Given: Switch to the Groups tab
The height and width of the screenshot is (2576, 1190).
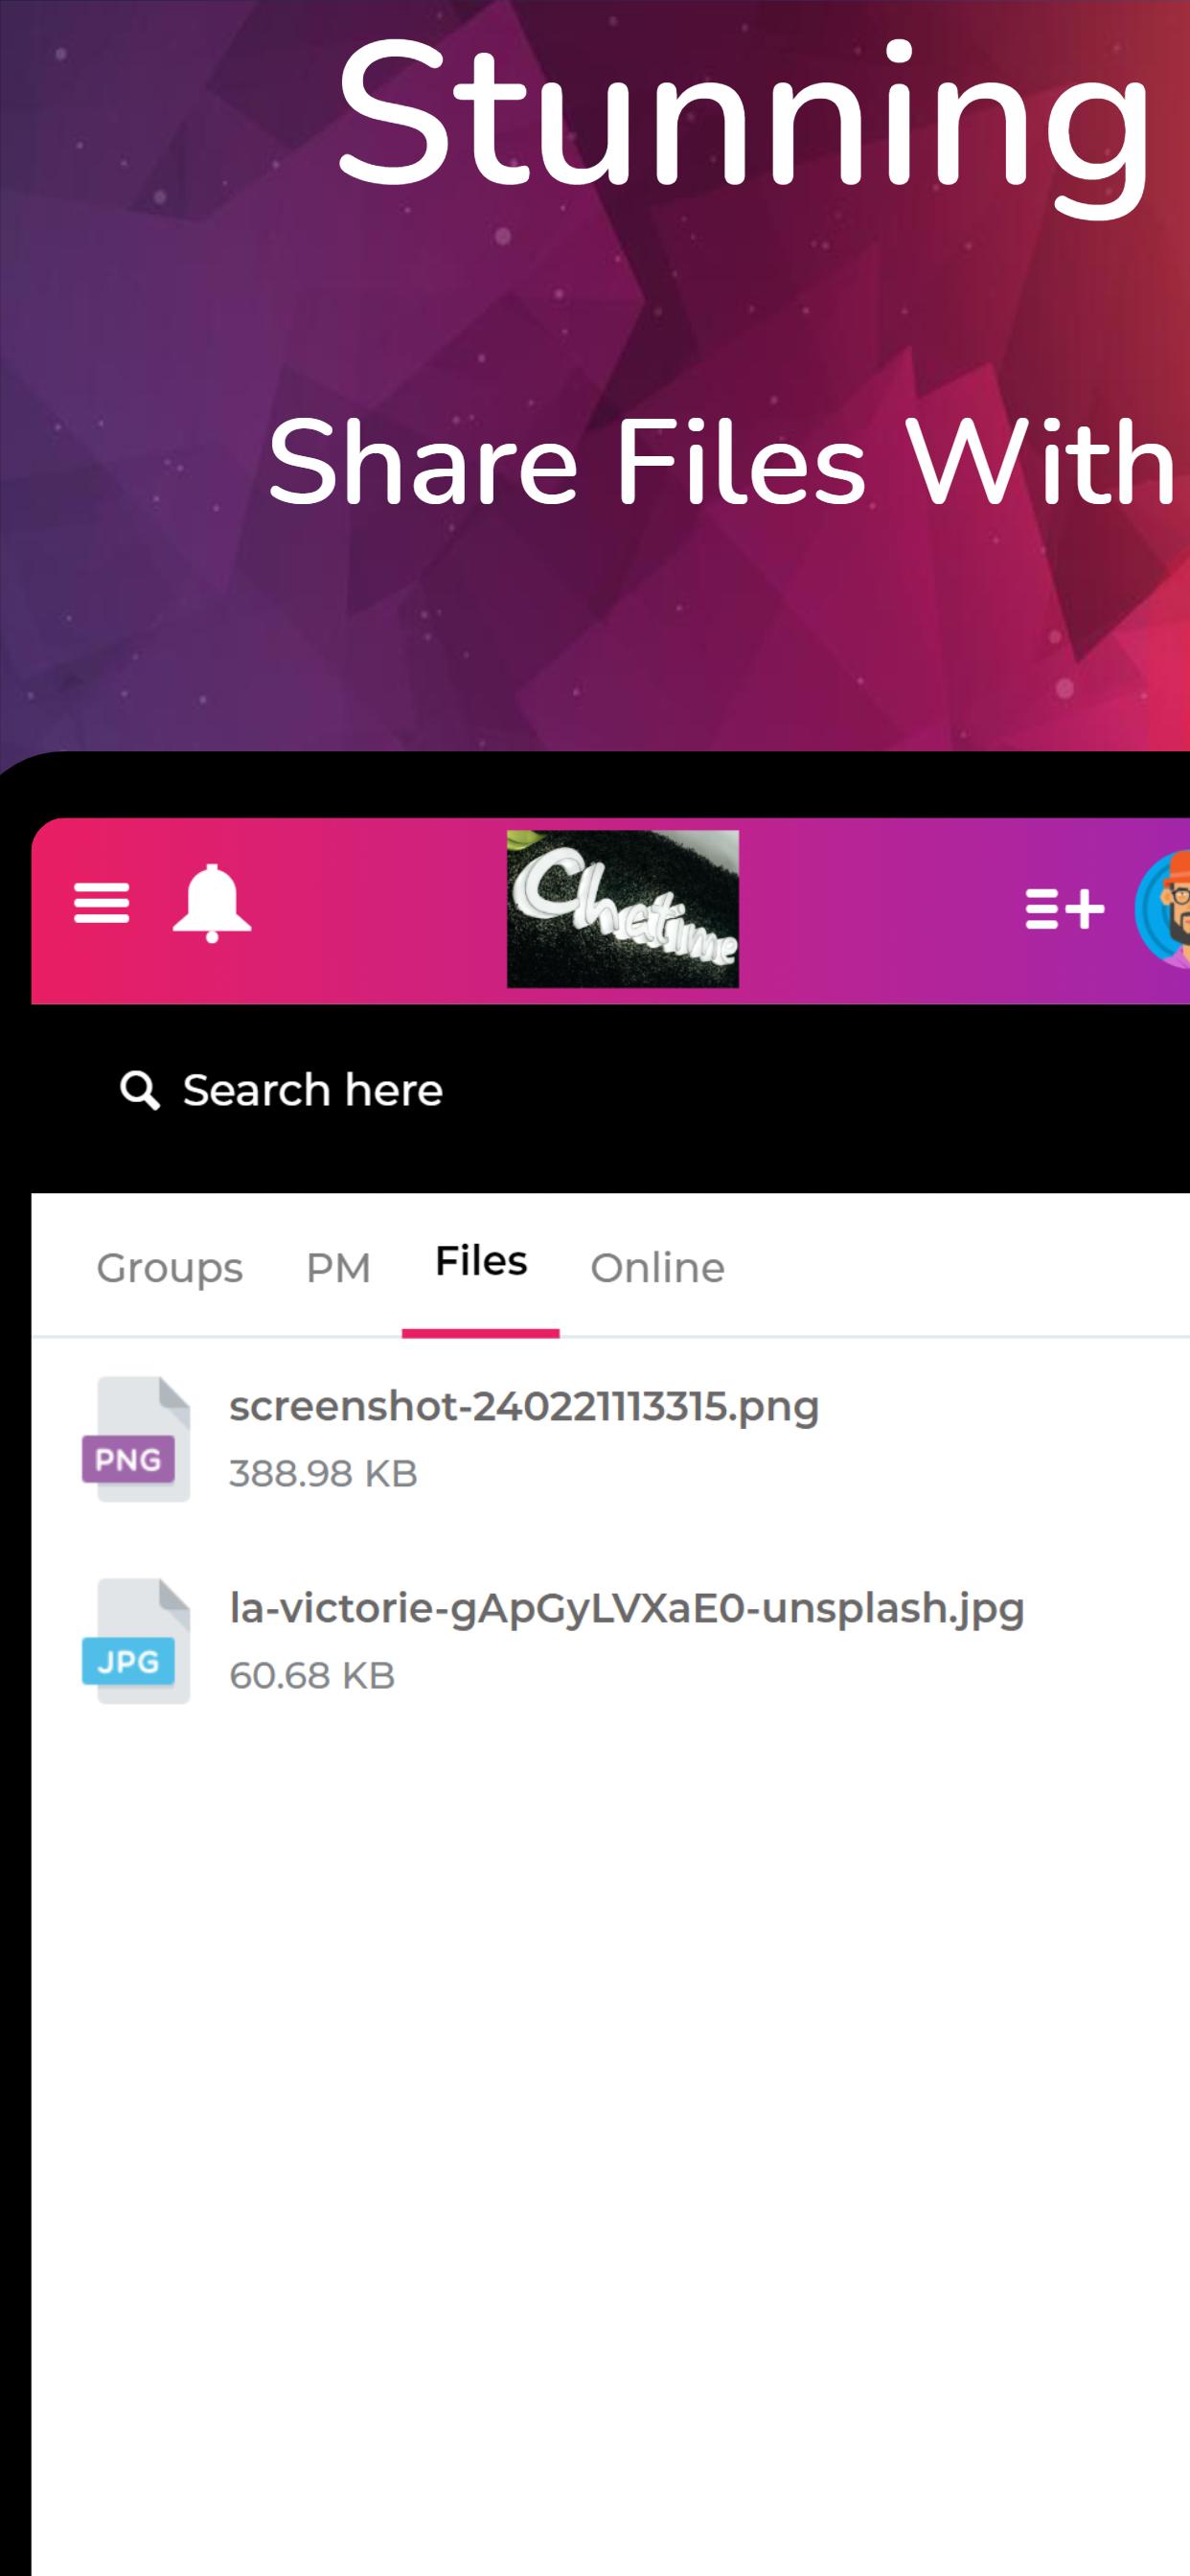Looking at the screenshot, I should 170,1268.
